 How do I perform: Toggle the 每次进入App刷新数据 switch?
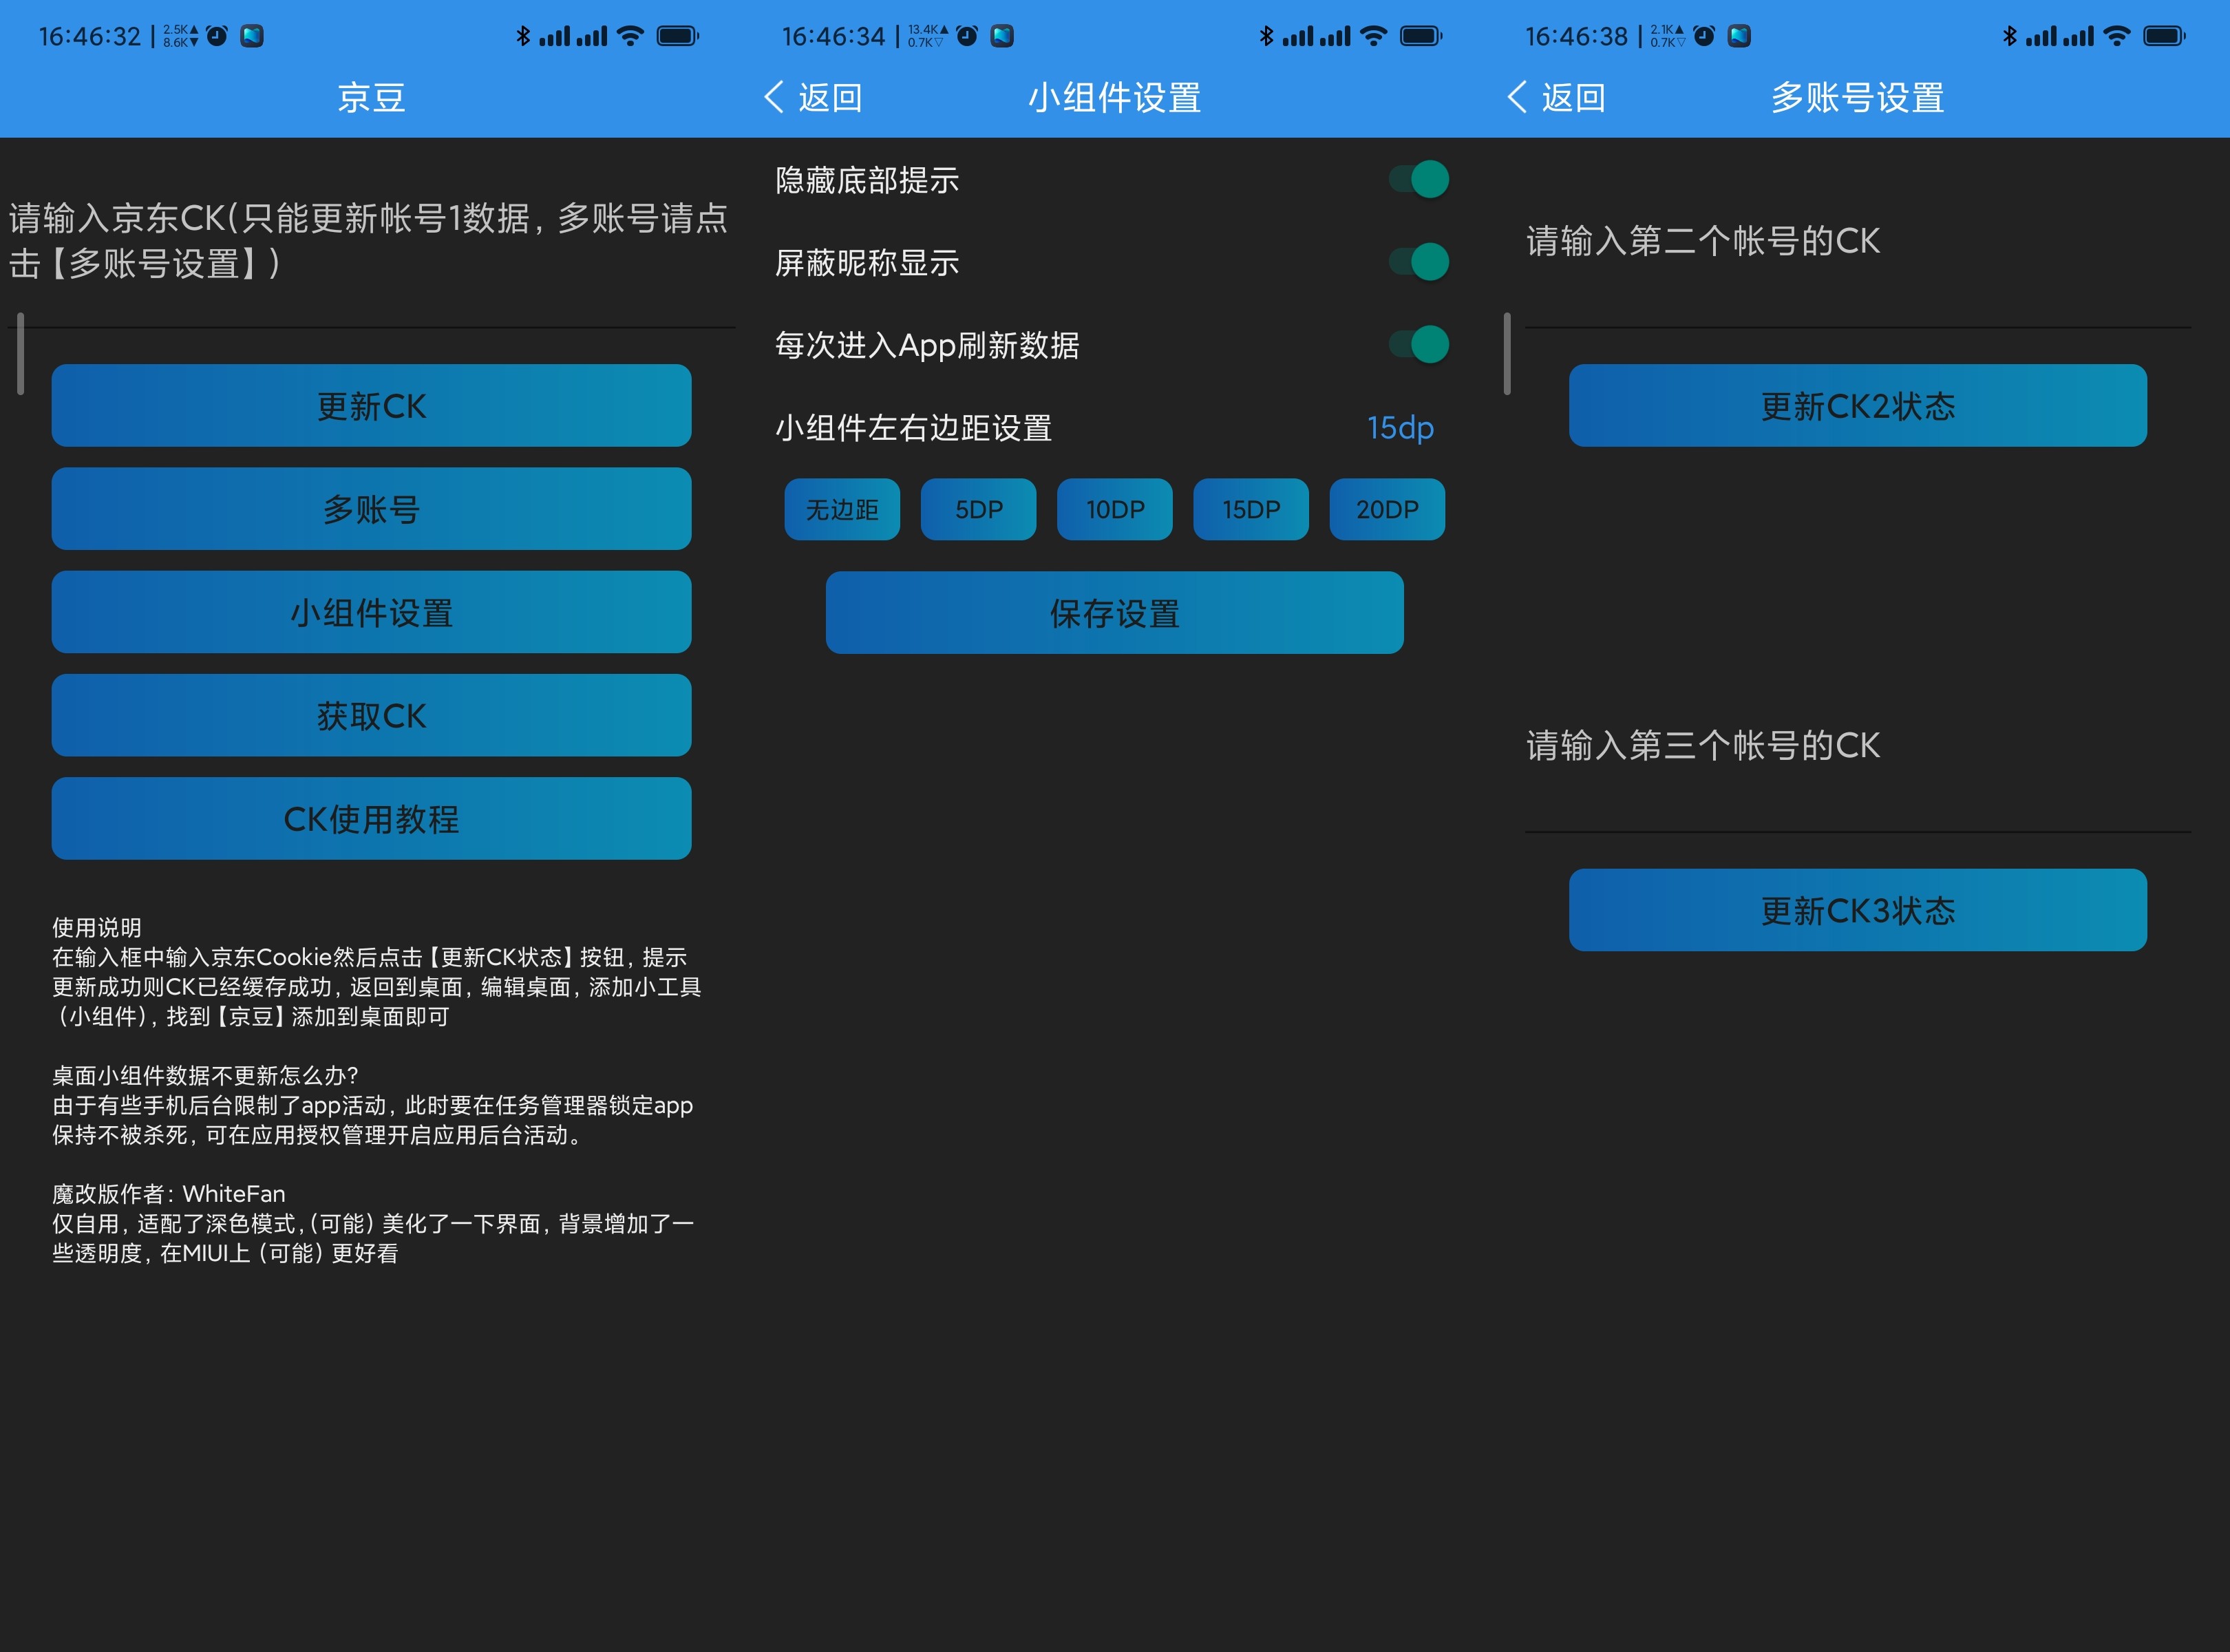coord(1419,344)
